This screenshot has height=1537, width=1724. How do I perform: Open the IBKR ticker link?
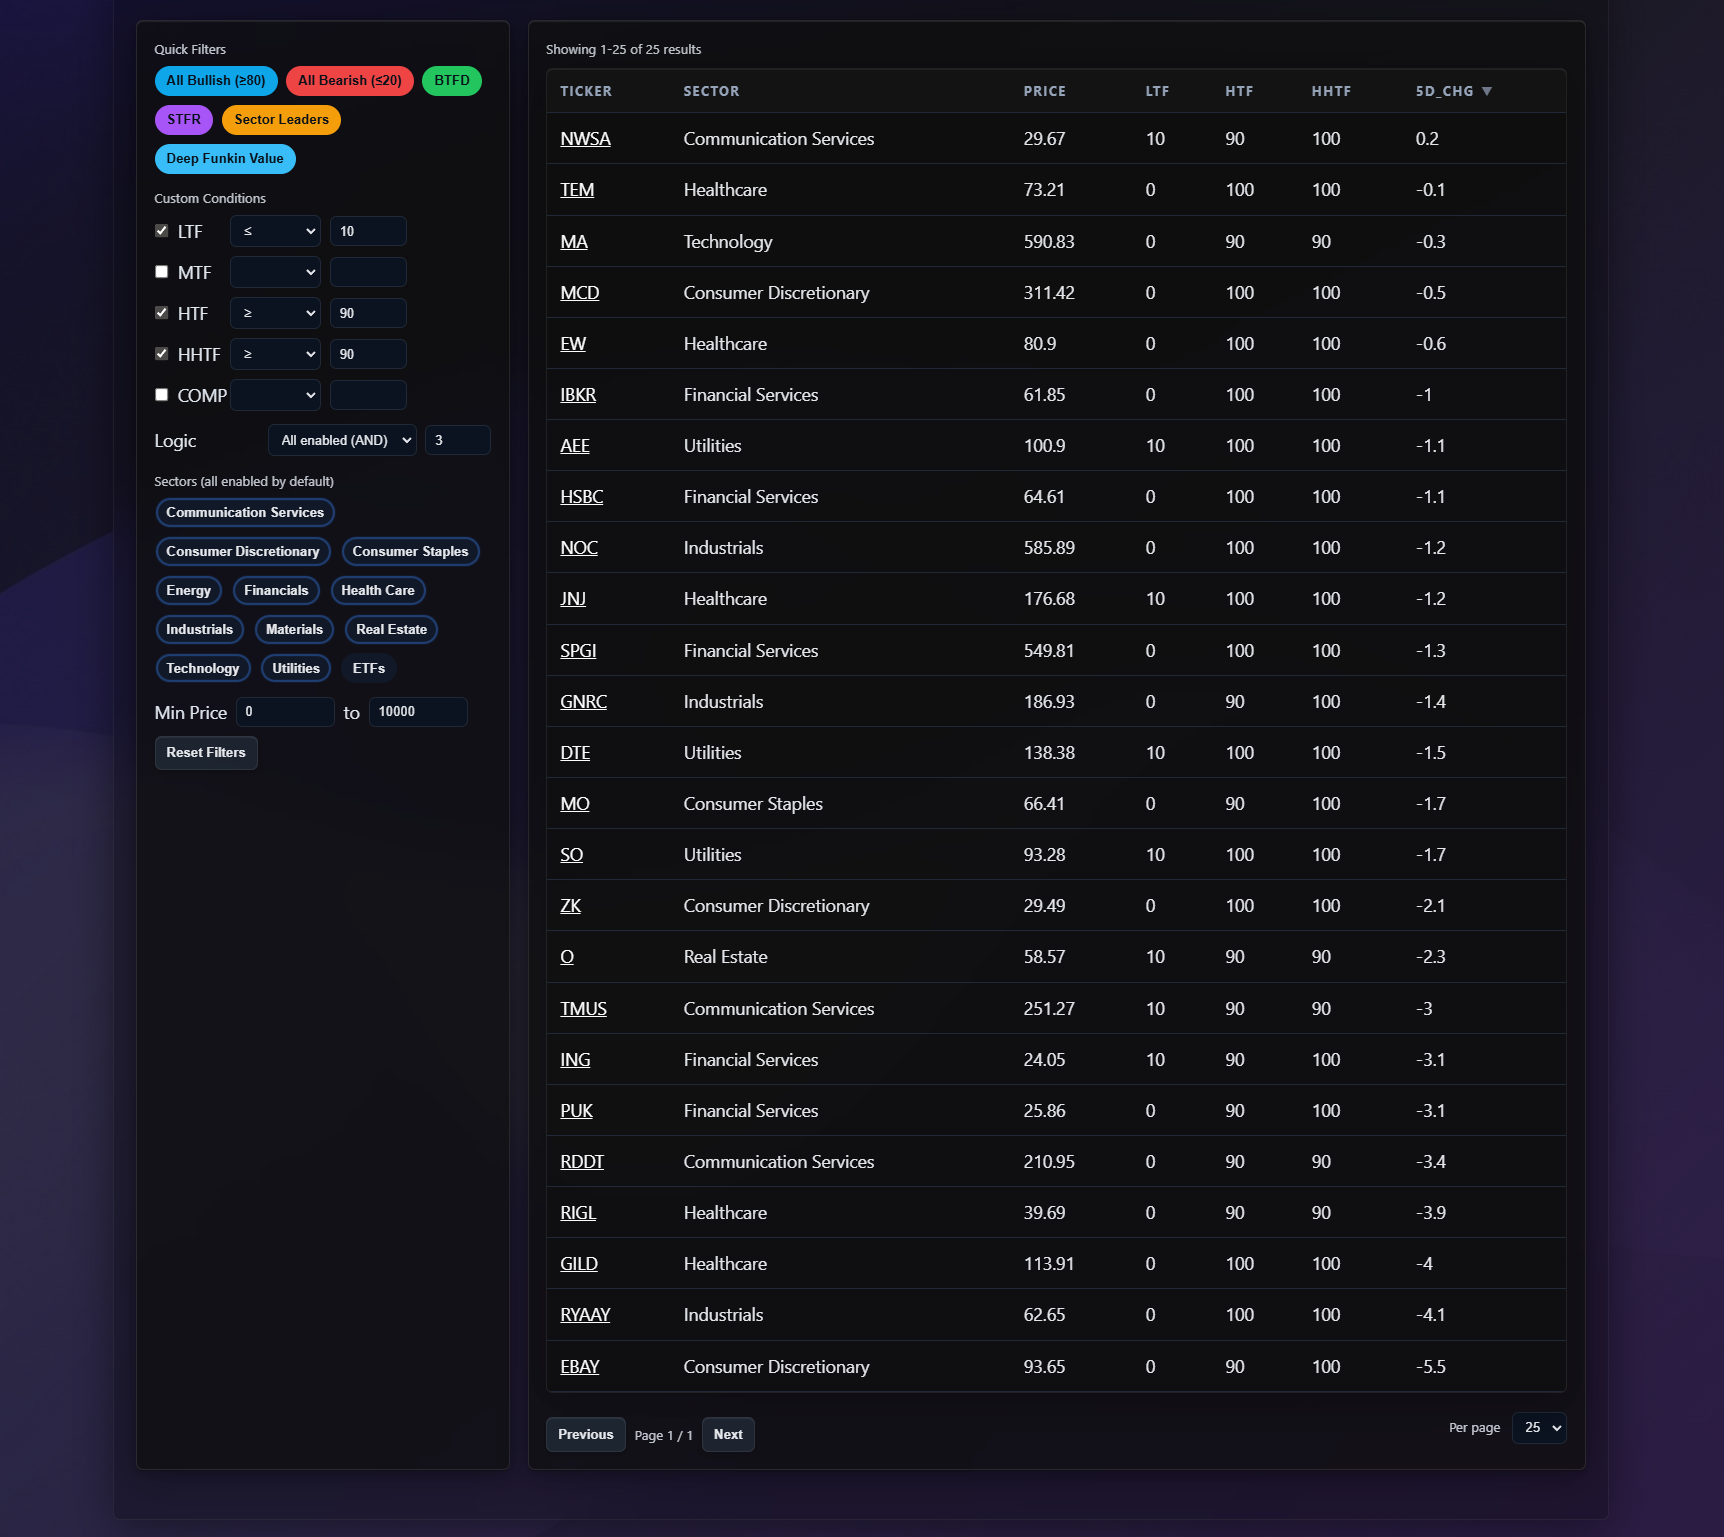point(578,395)
